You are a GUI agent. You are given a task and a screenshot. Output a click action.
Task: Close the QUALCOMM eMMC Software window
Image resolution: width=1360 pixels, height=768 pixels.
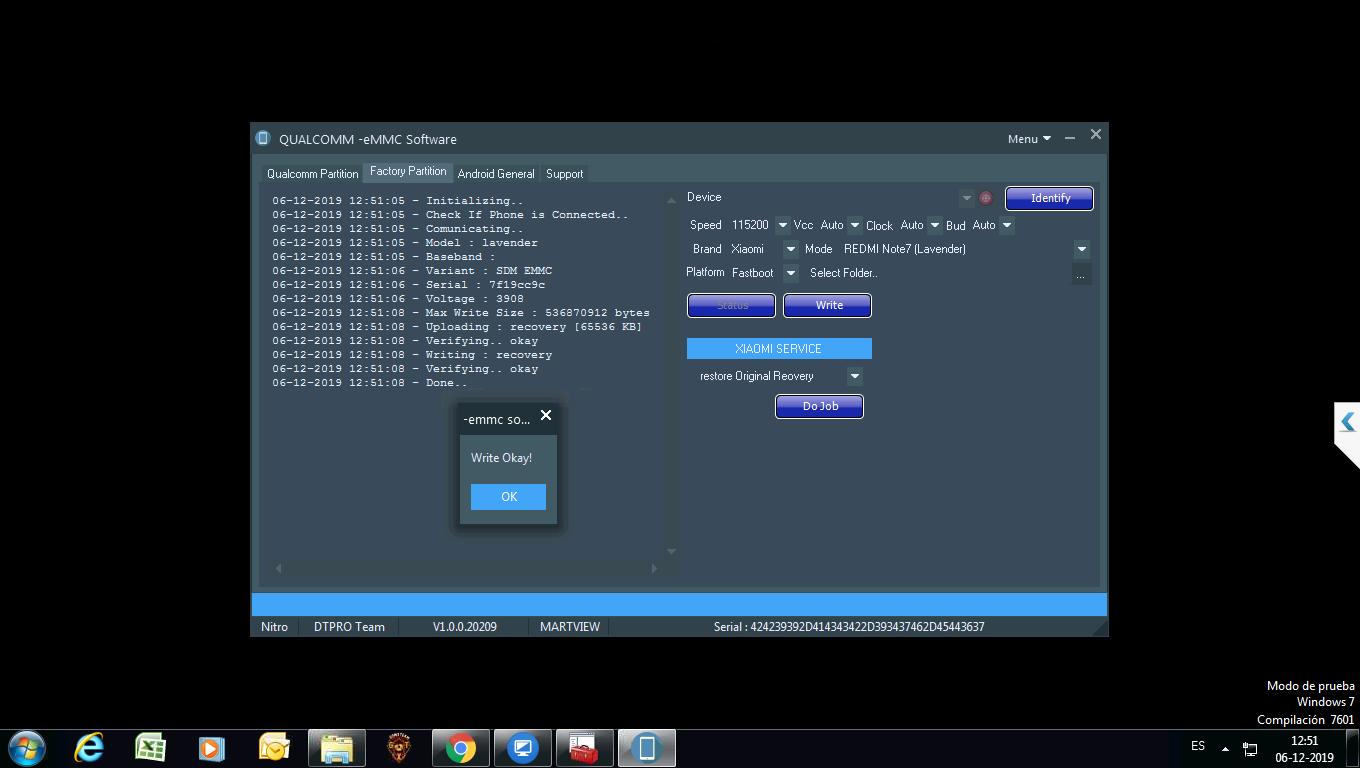click(x=1095, y=134)
